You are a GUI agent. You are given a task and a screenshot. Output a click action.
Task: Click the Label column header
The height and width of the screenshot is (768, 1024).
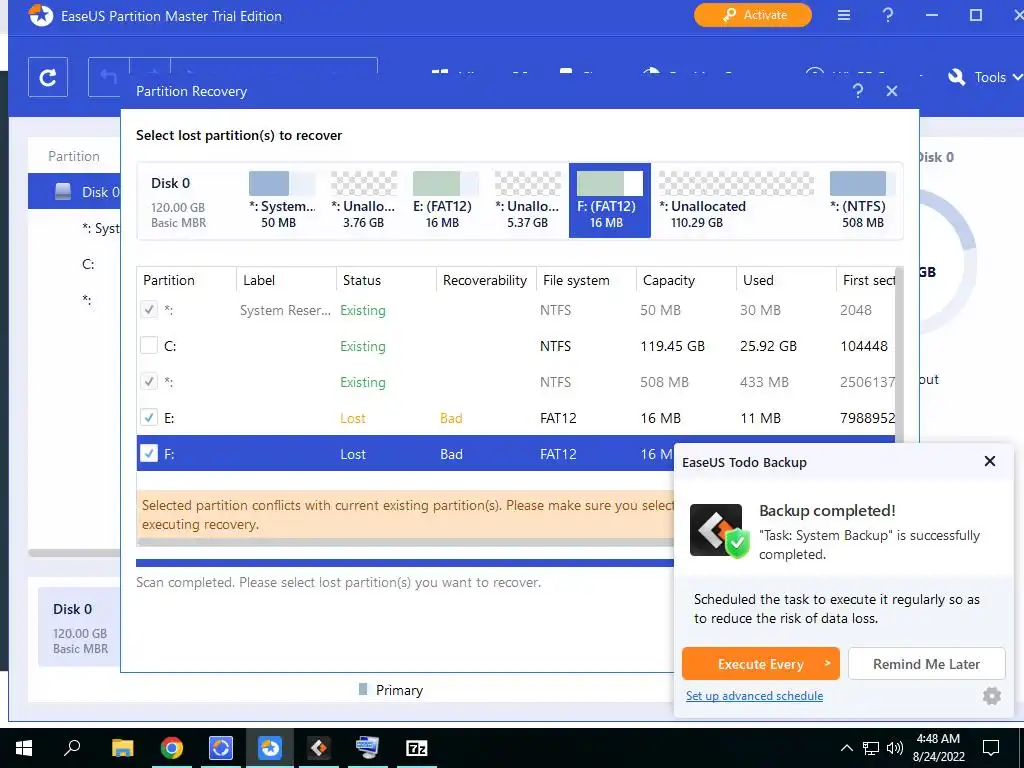[286, 280]
